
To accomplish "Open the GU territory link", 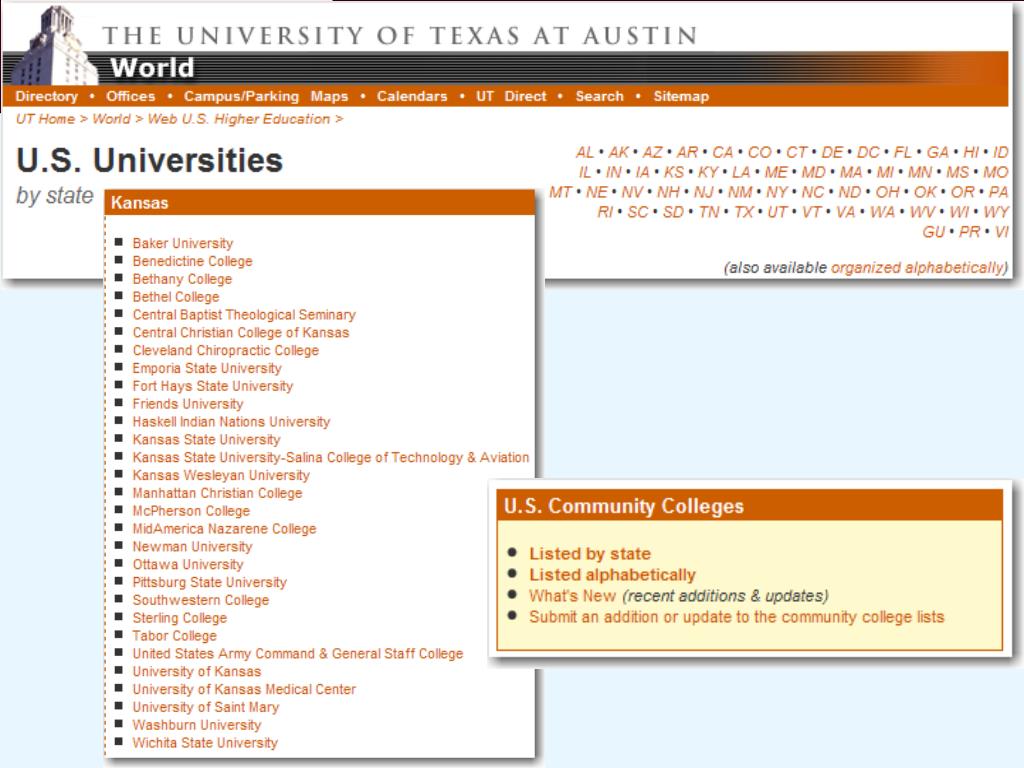I will (933, 232).
